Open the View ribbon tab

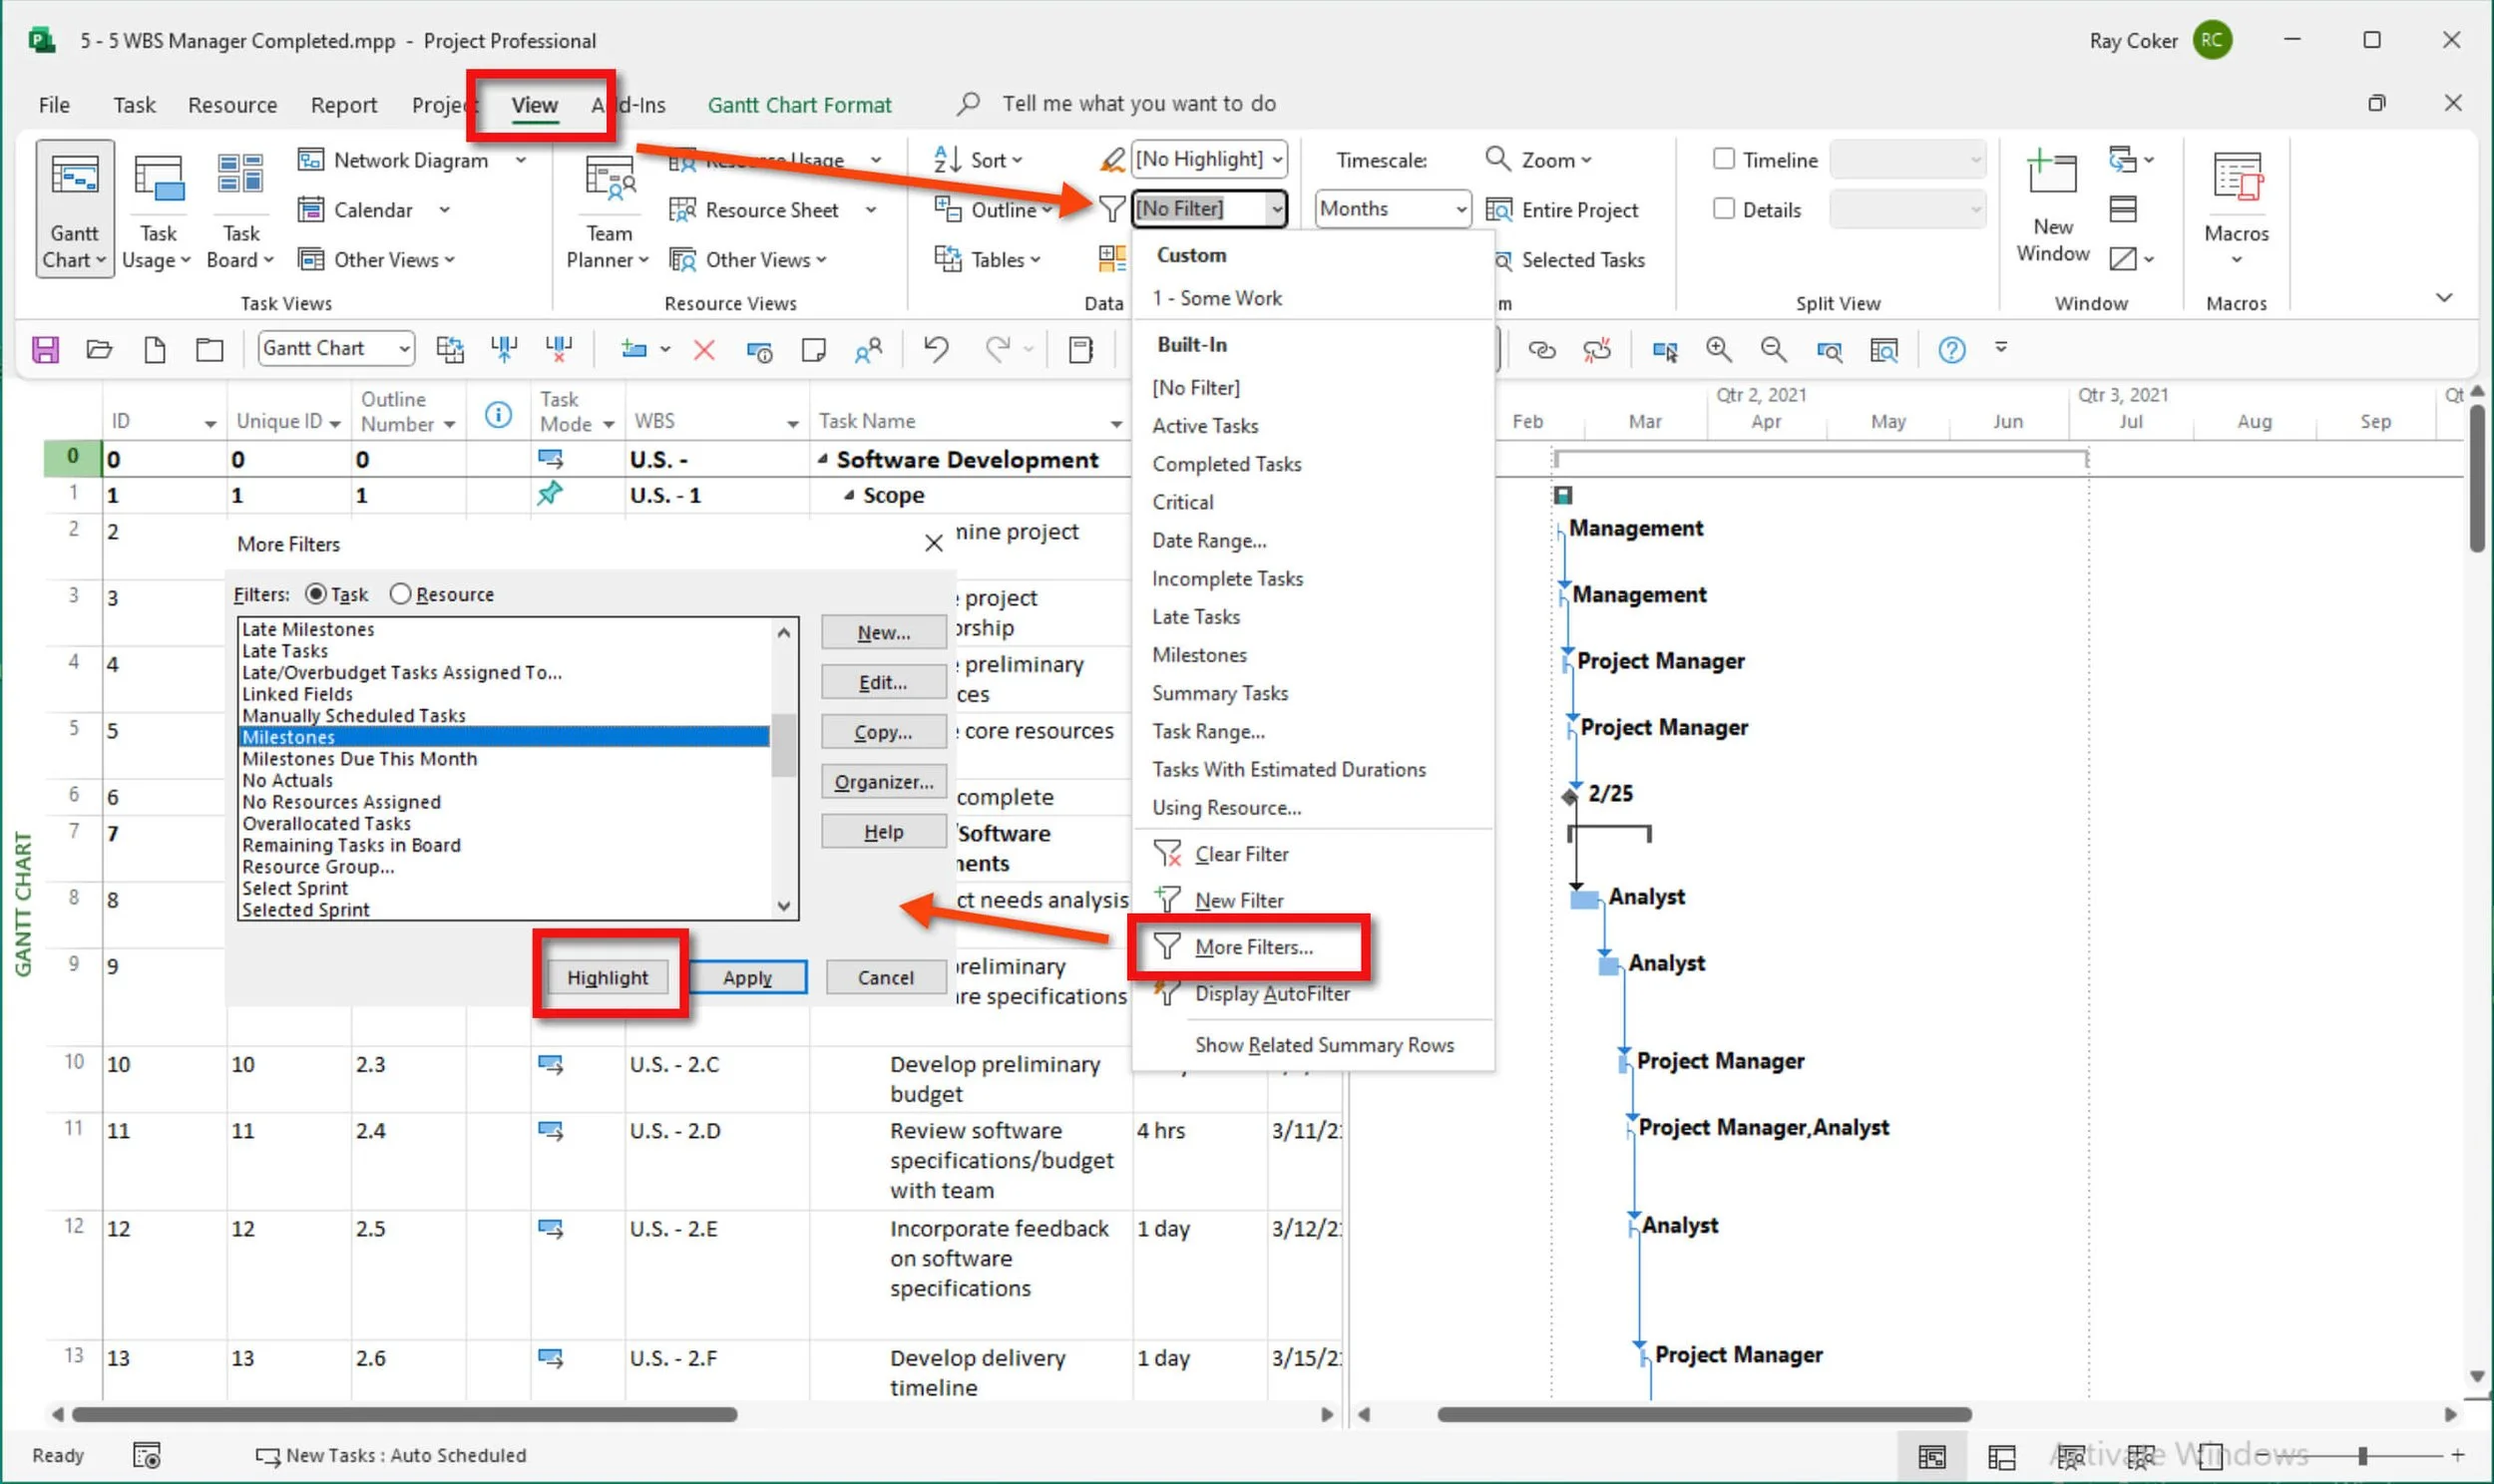coord(534,105)
